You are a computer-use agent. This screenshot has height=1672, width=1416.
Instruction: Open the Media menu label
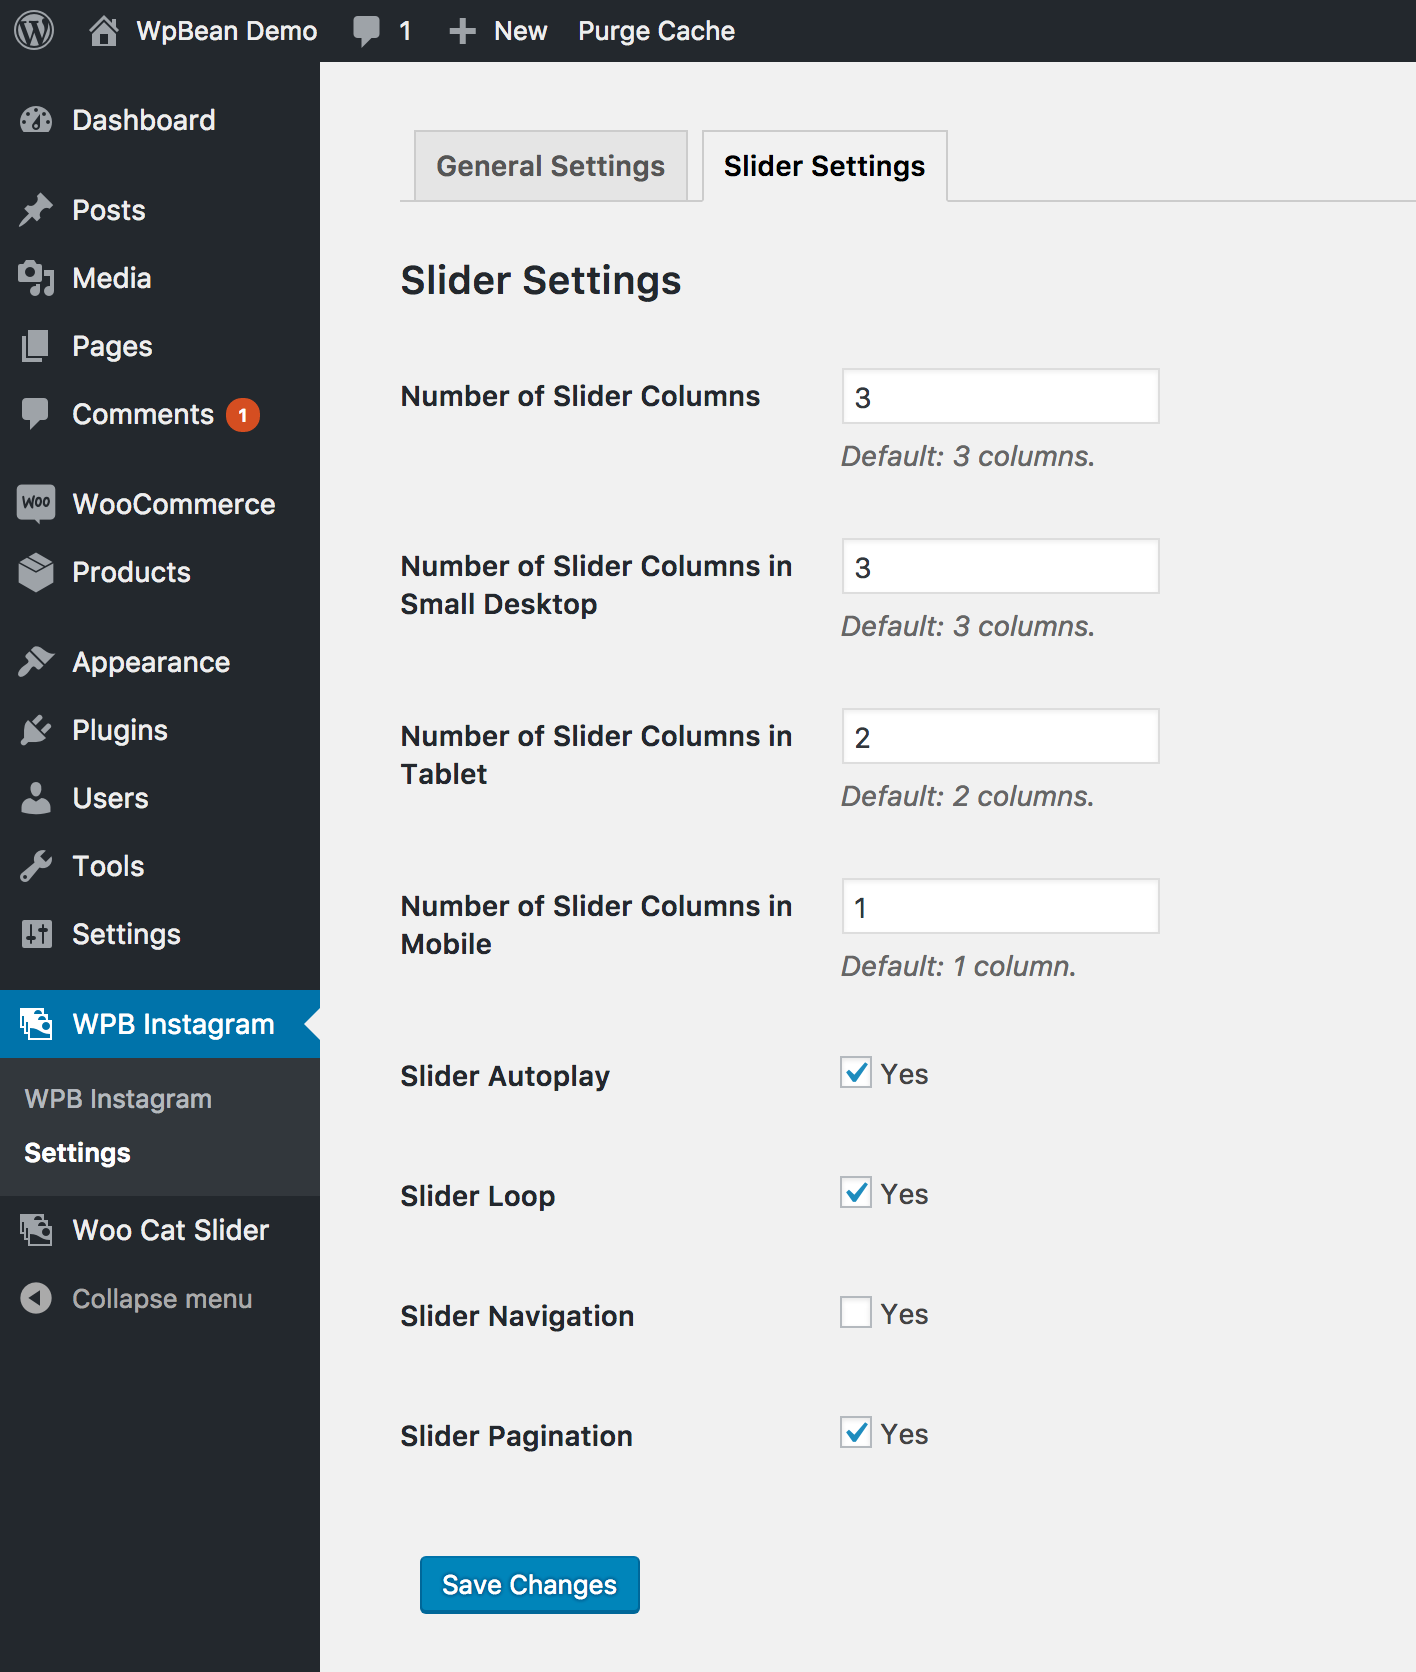112,278
